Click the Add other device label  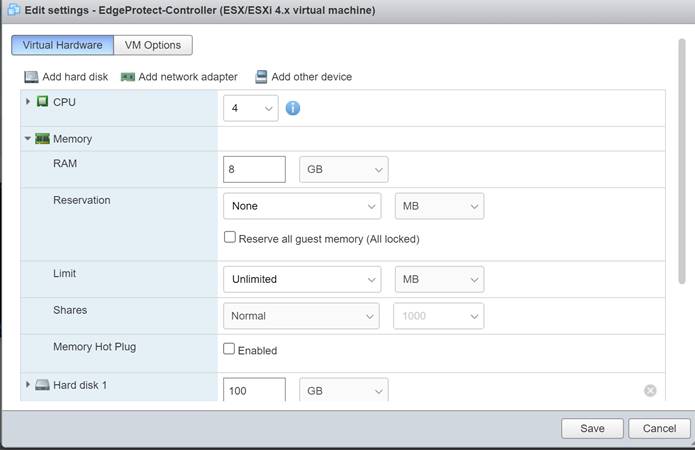click(x=312, y=77)
